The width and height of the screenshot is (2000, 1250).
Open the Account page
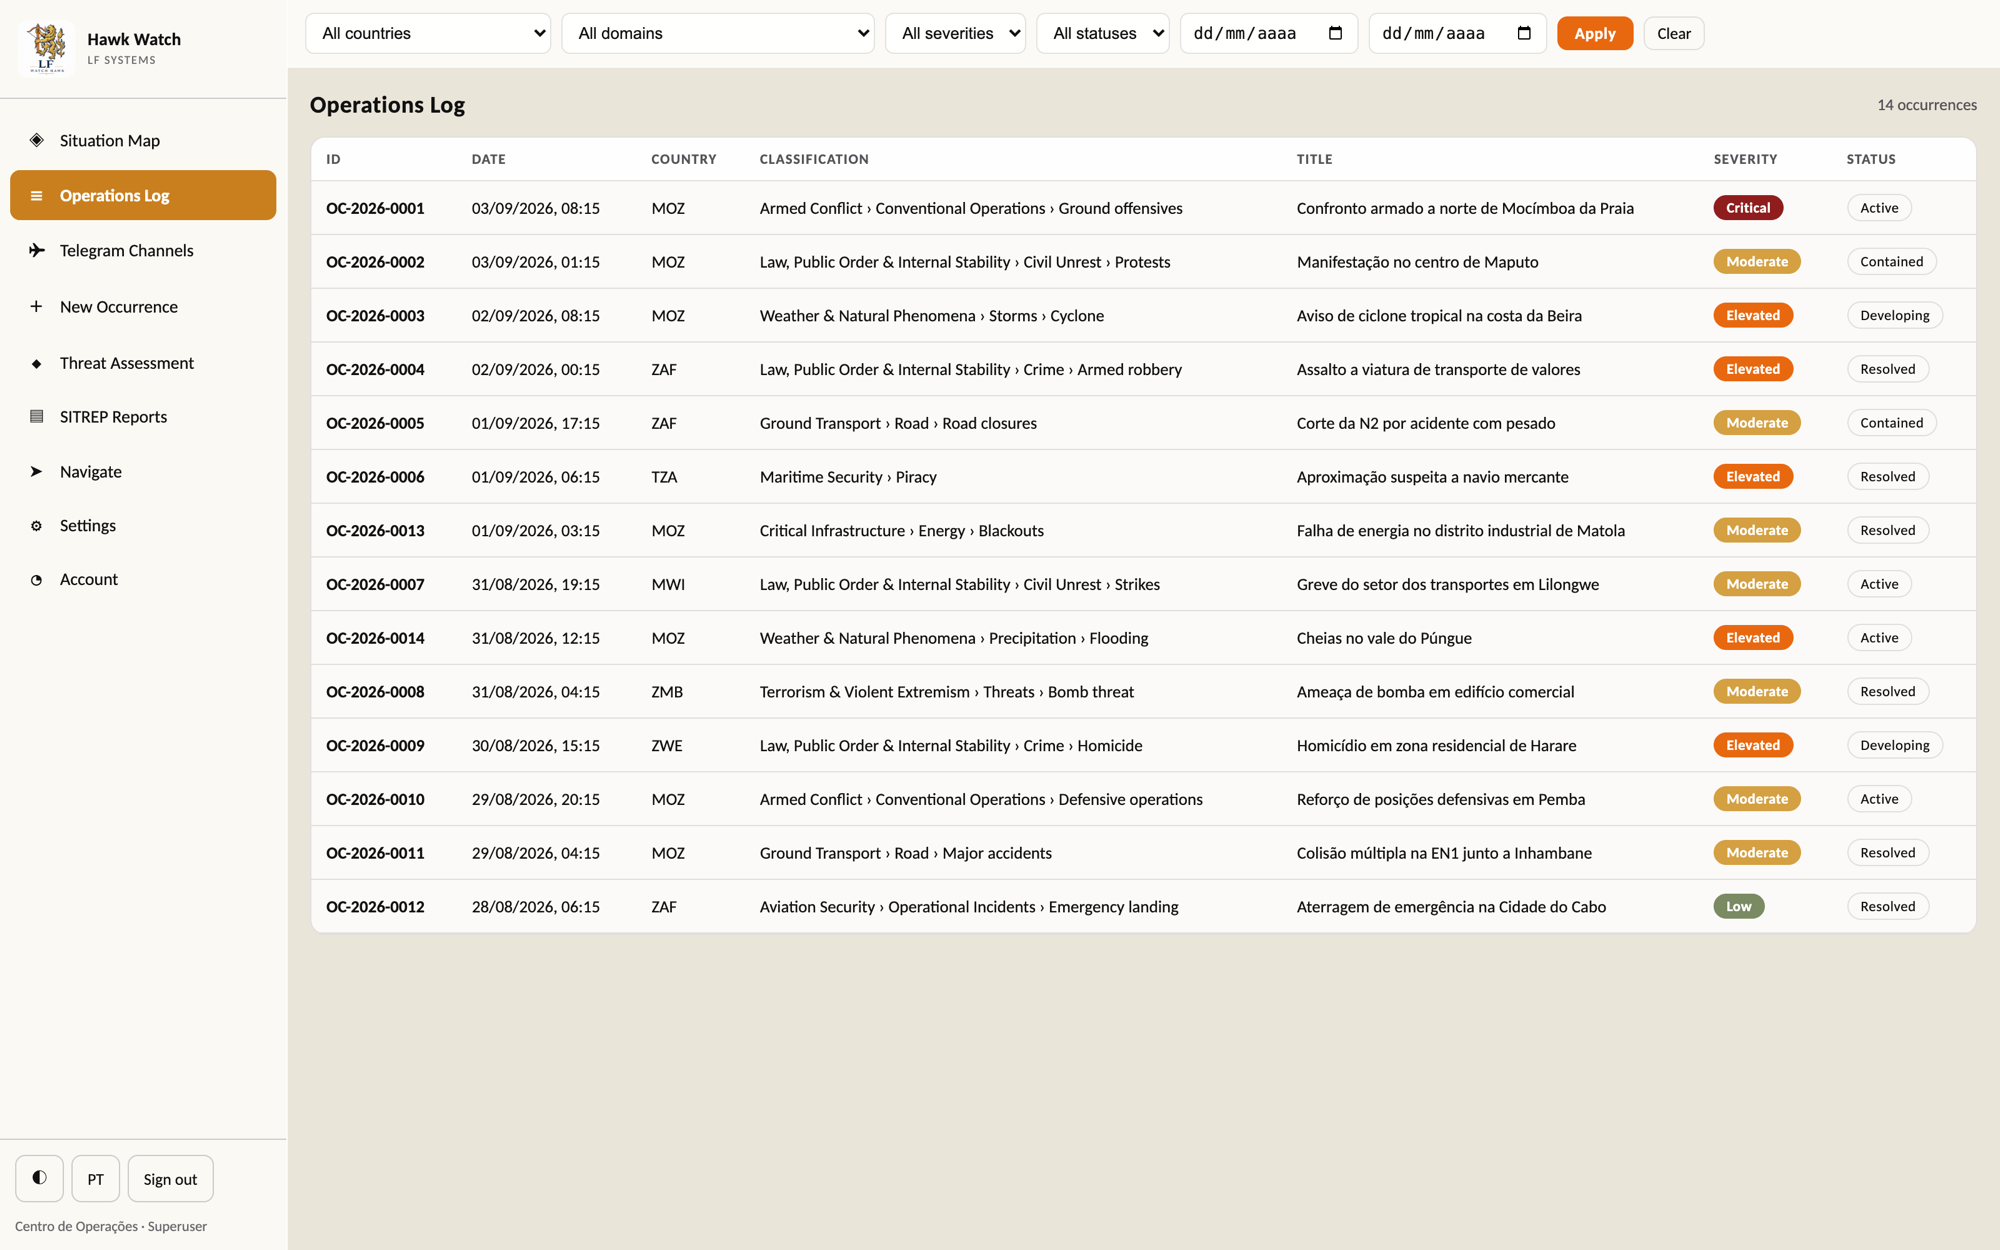(x=143, y=579)
